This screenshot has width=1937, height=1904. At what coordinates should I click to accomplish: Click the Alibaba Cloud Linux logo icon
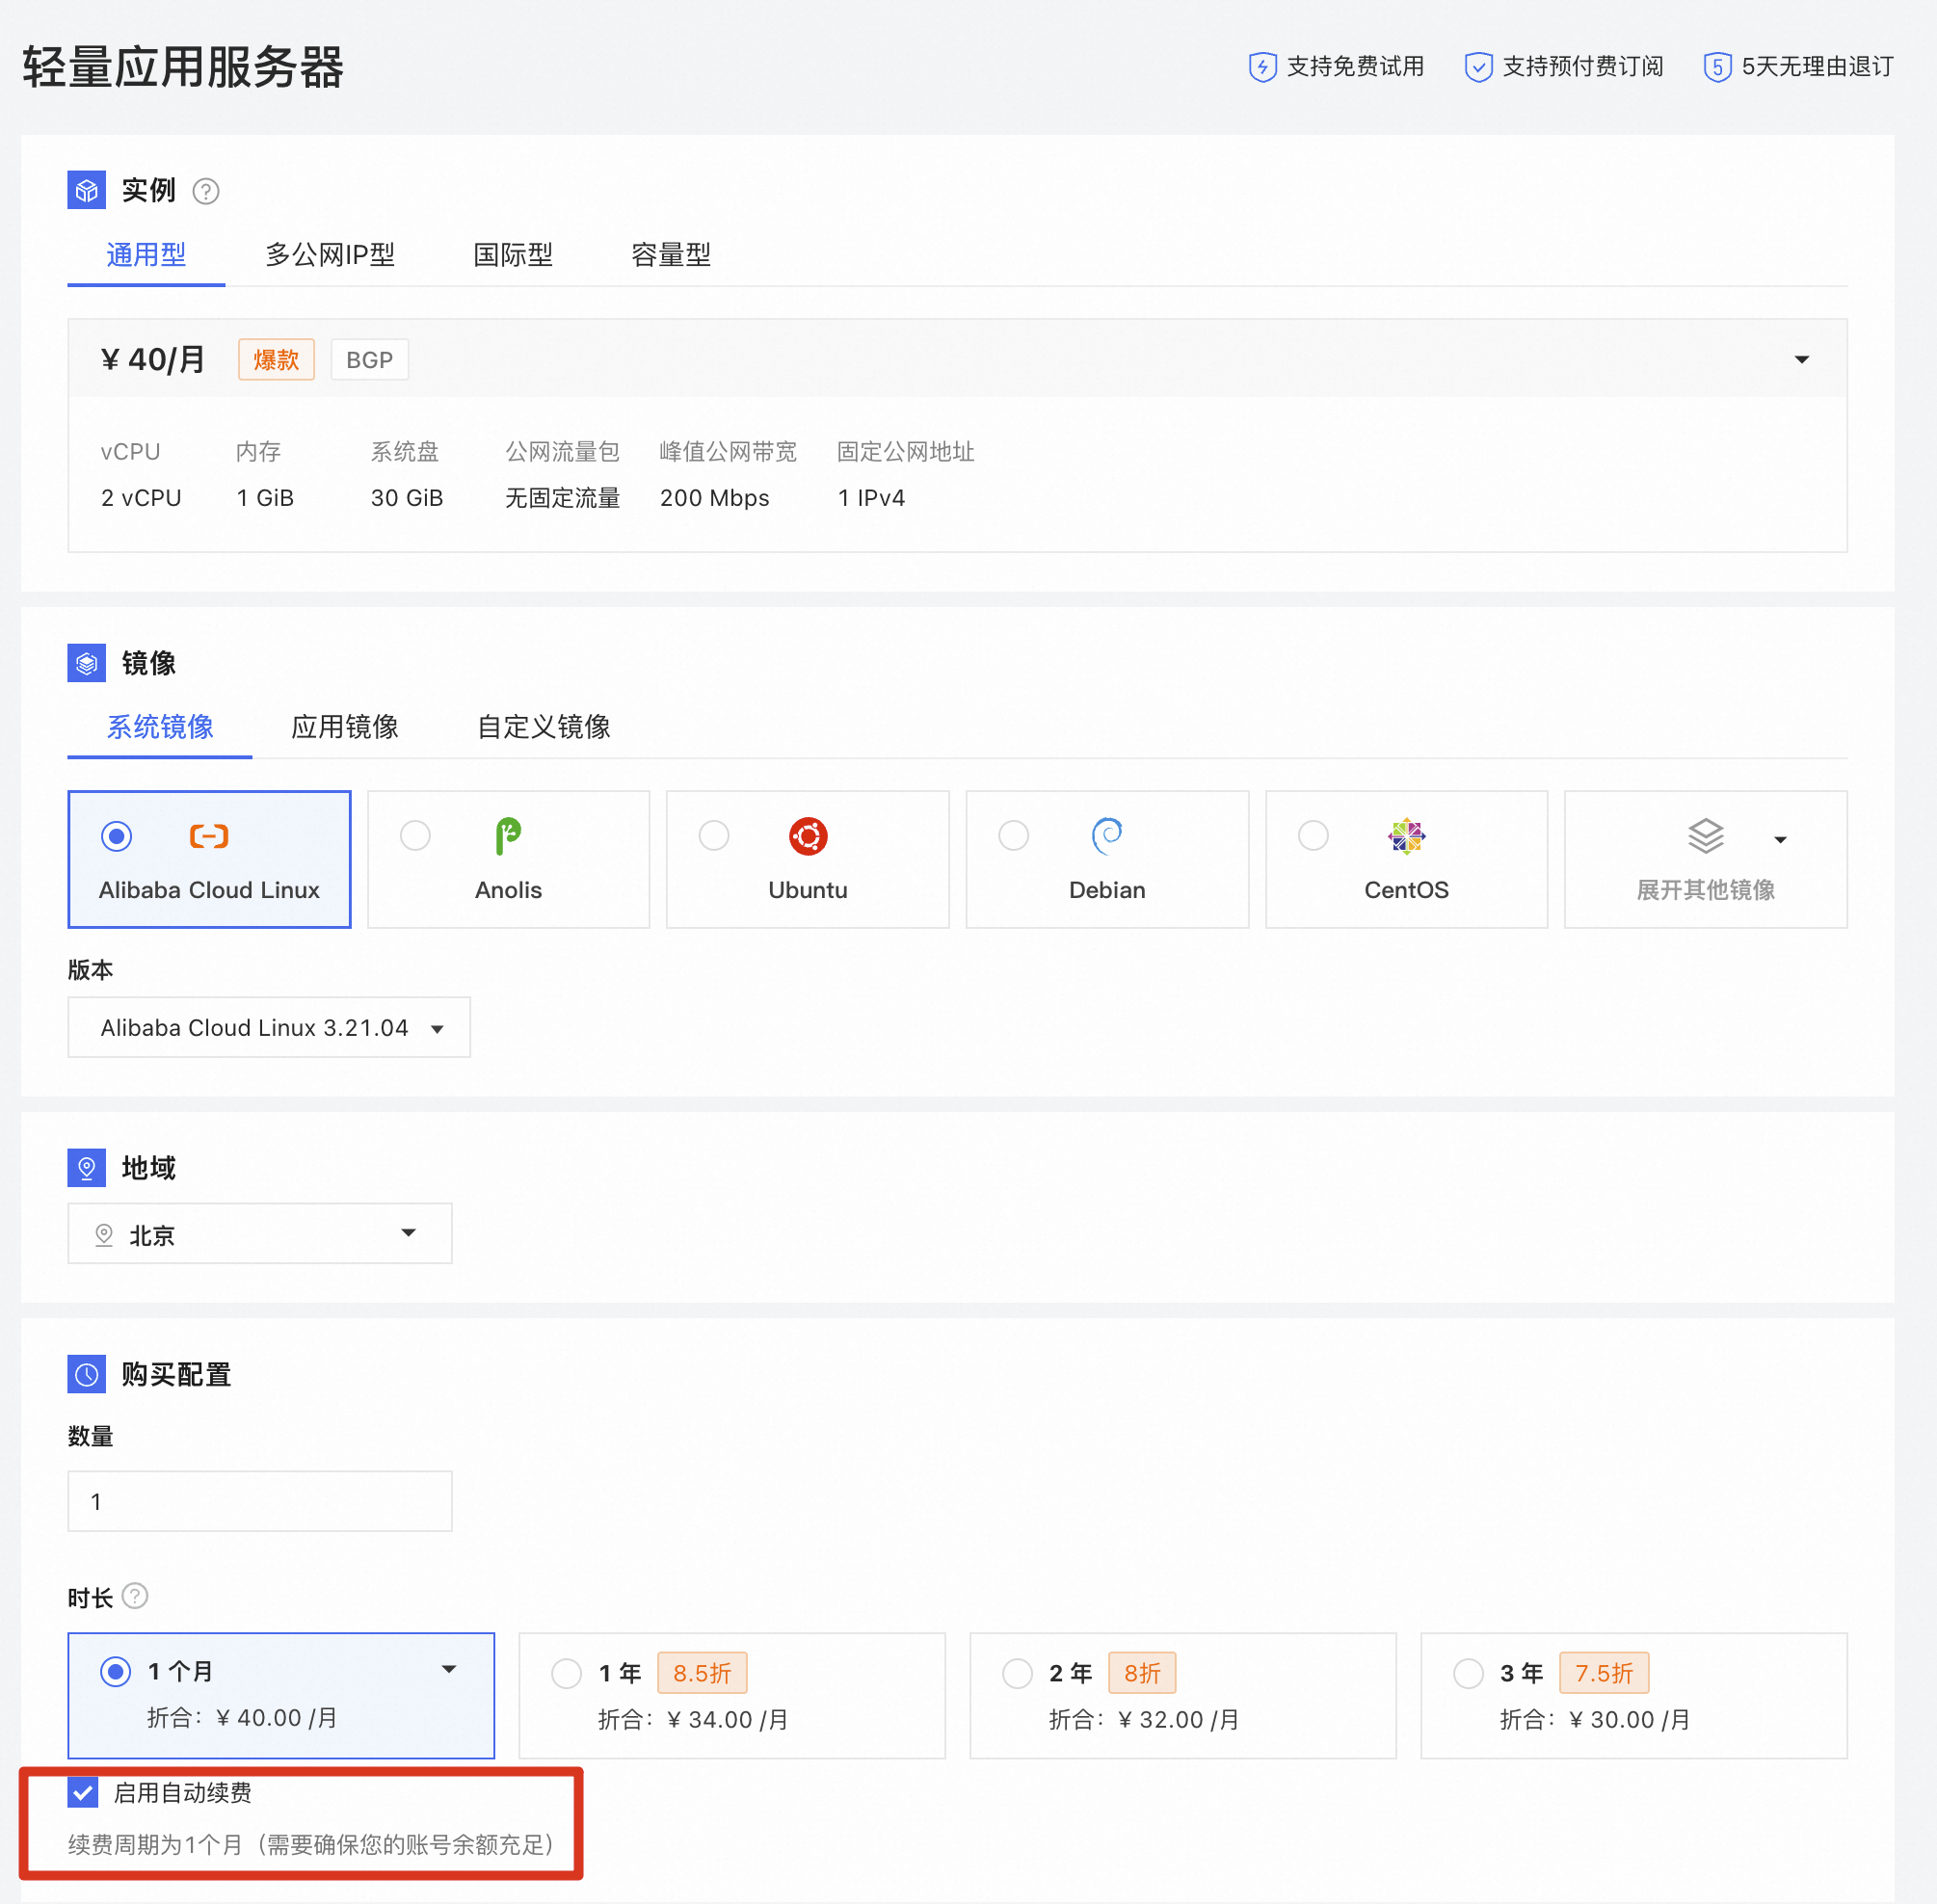[x=209, y=836]
